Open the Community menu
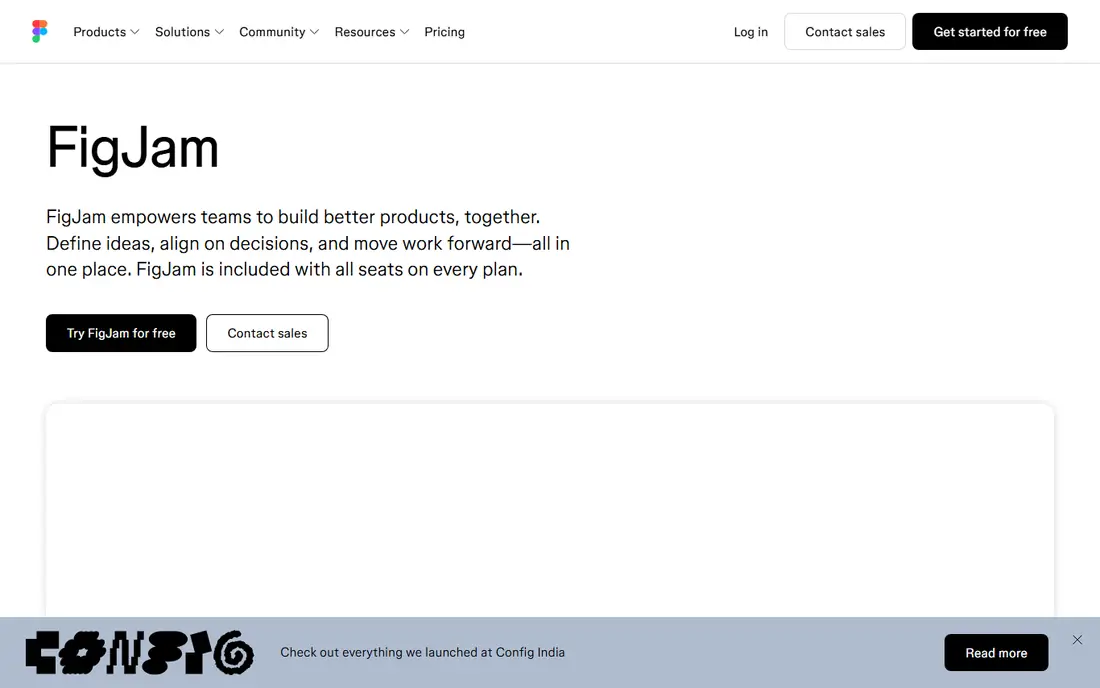Screen dimensions: 1100x688 point(279,32)
